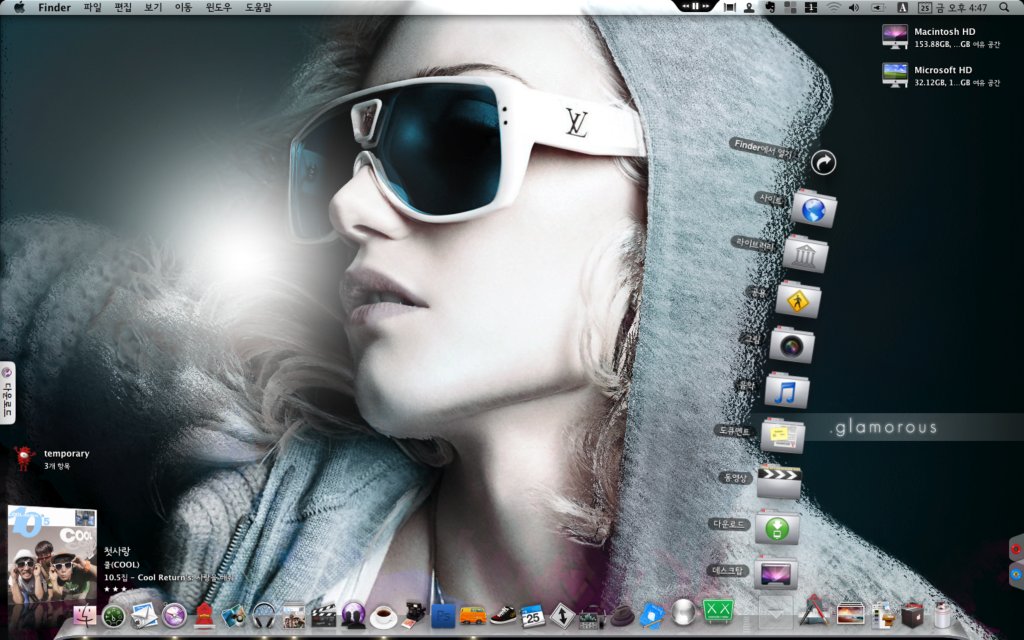Click the date and time 금 오후 4:47
The height and width of the screenshot is (640, 1024).
point(961,7)
